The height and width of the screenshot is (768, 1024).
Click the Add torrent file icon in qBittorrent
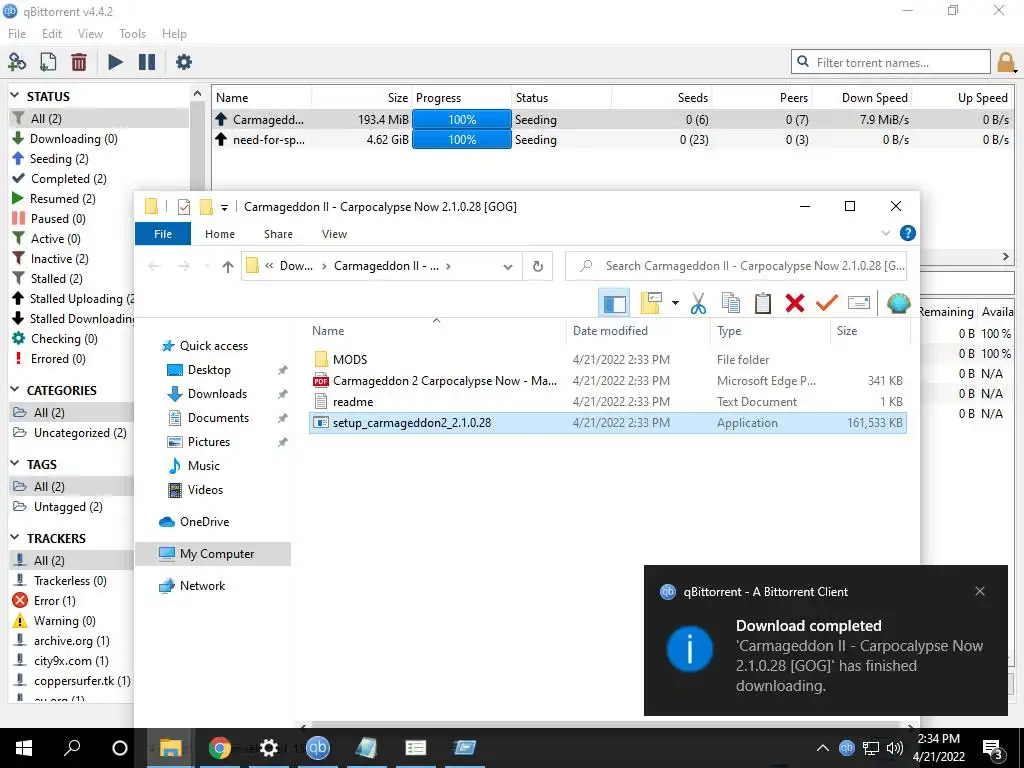[48, 62]
